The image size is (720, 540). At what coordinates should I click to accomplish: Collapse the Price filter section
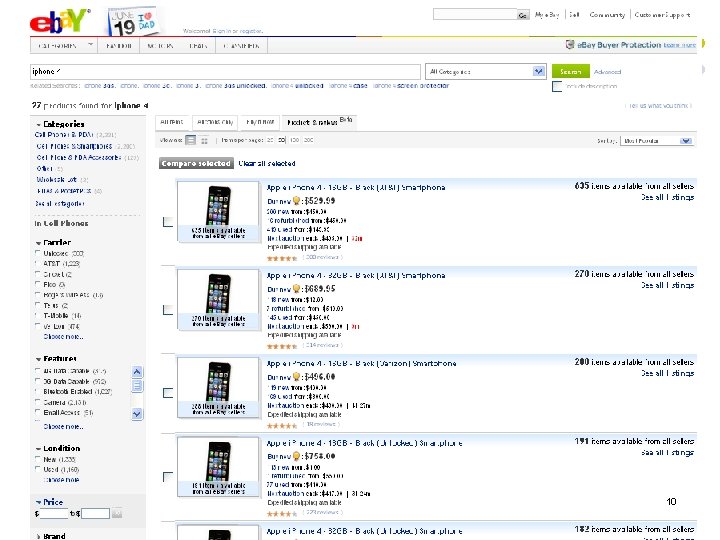point(39,502)
